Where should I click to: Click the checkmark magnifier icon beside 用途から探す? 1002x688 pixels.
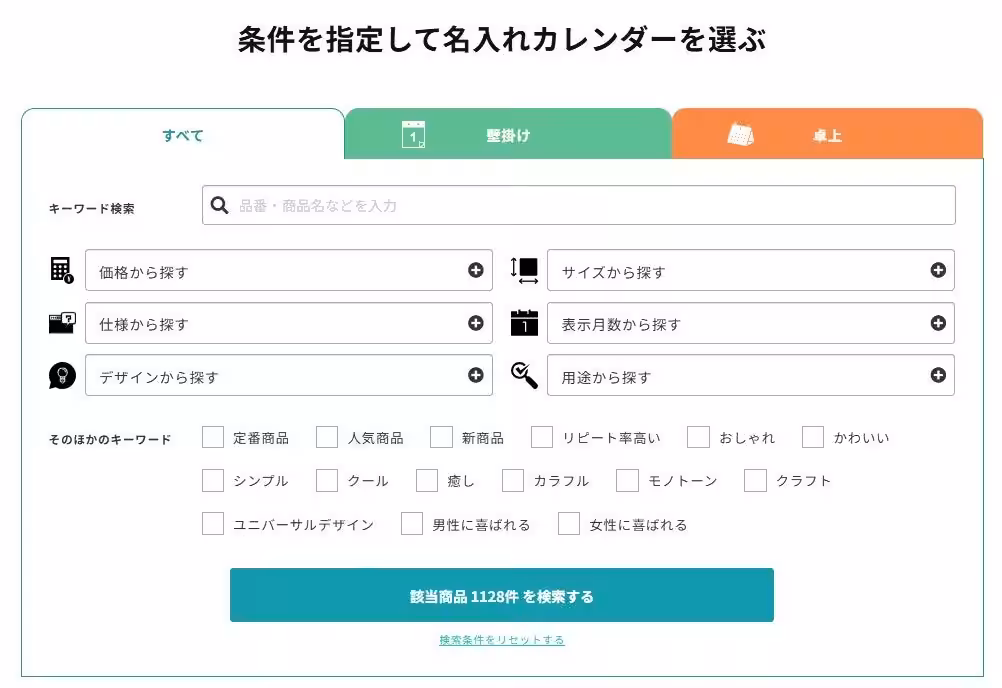[x=524, y=376]
